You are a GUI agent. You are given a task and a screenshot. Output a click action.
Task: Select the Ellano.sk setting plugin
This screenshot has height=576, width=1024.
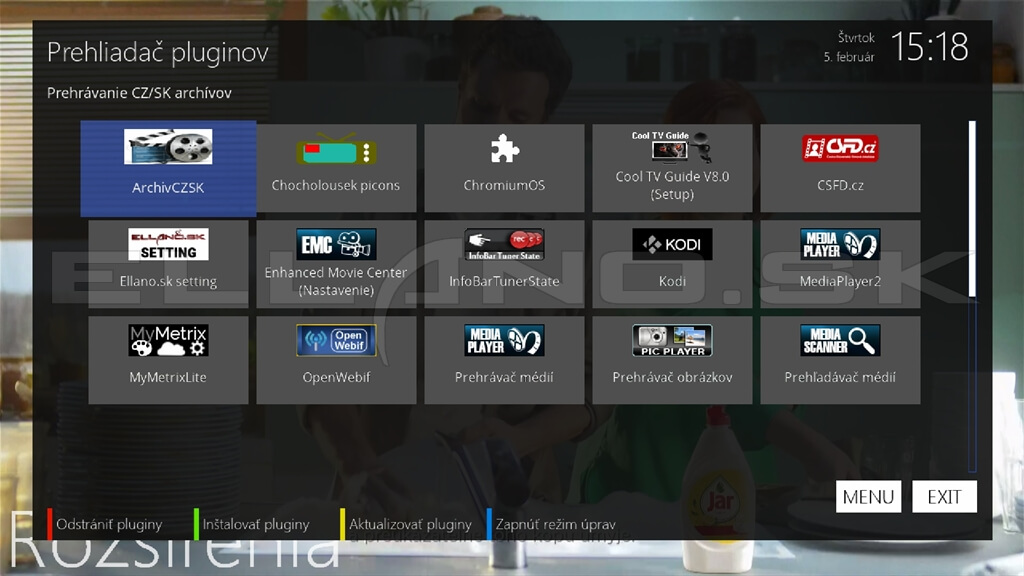168,264
